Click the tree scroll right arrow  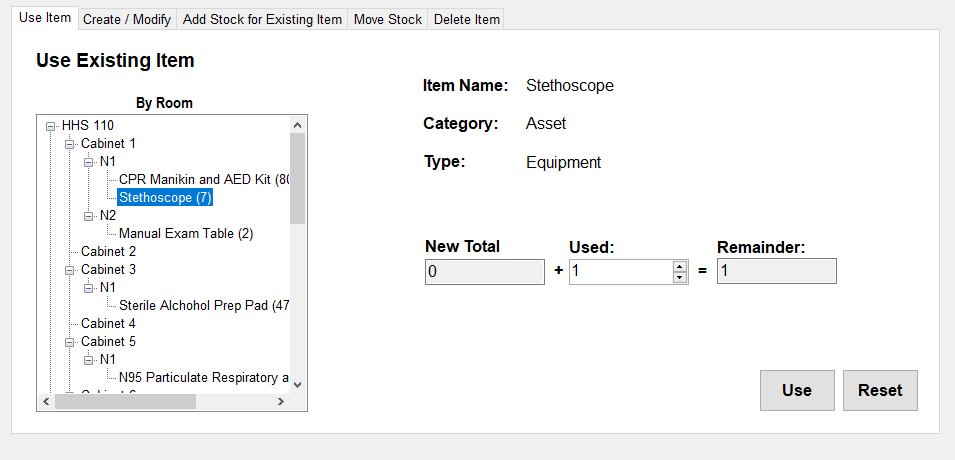281,402
